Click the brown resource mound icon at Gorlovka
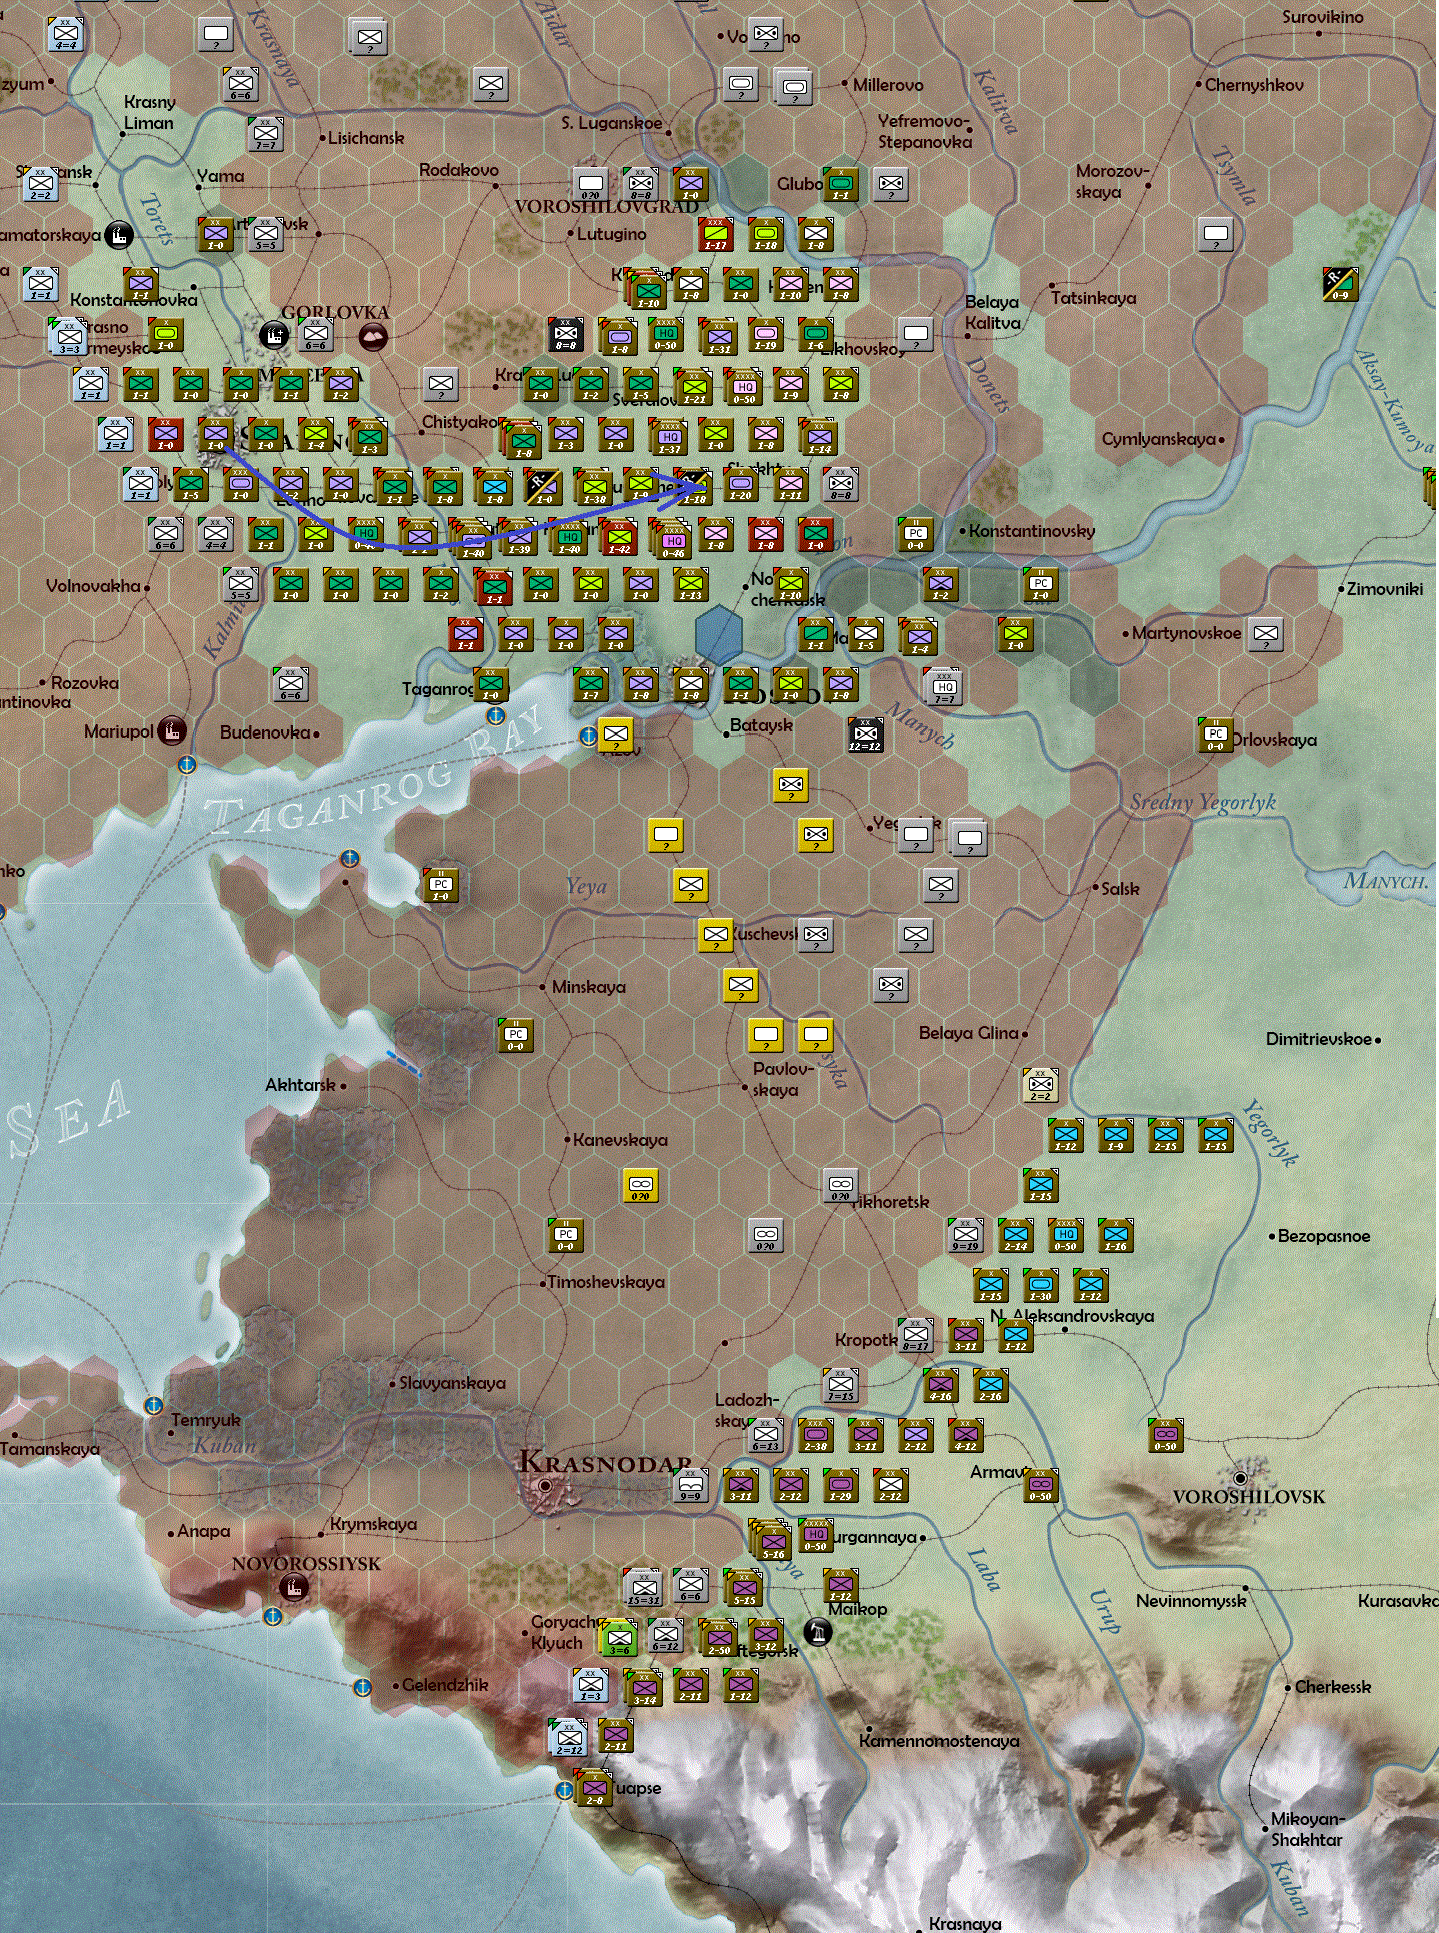1439x1933 pixels. [373, 336]
